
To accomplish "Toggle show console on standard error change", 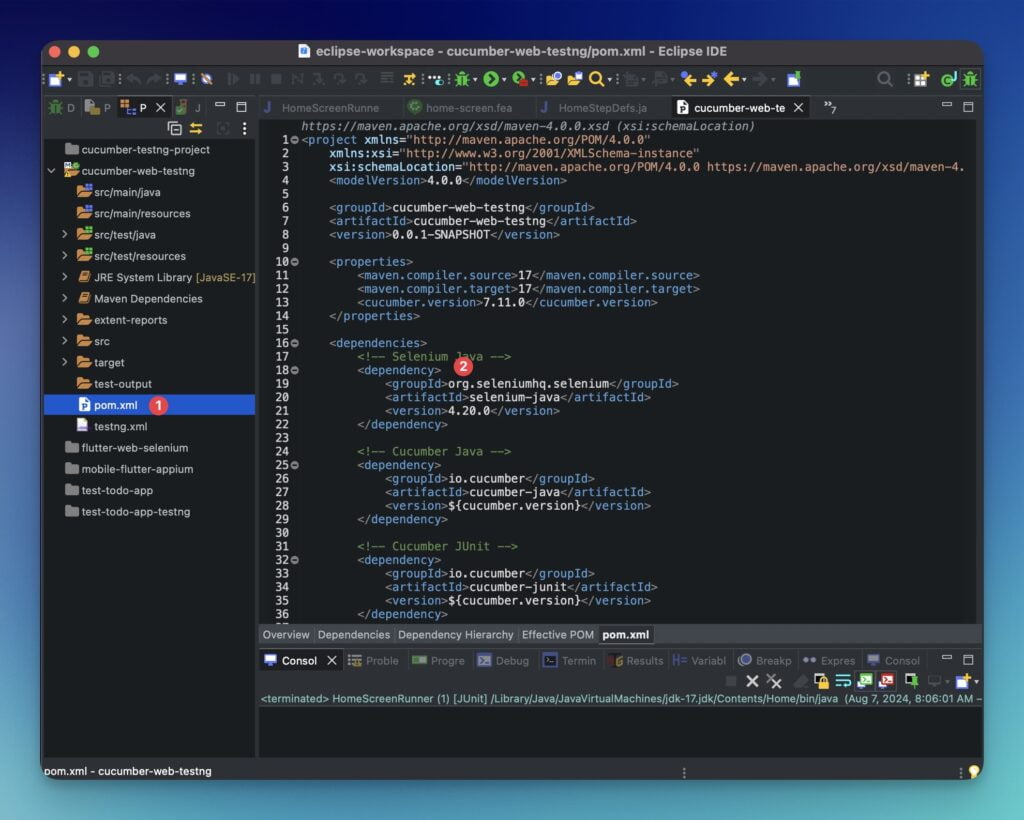I will coord(886,681).
